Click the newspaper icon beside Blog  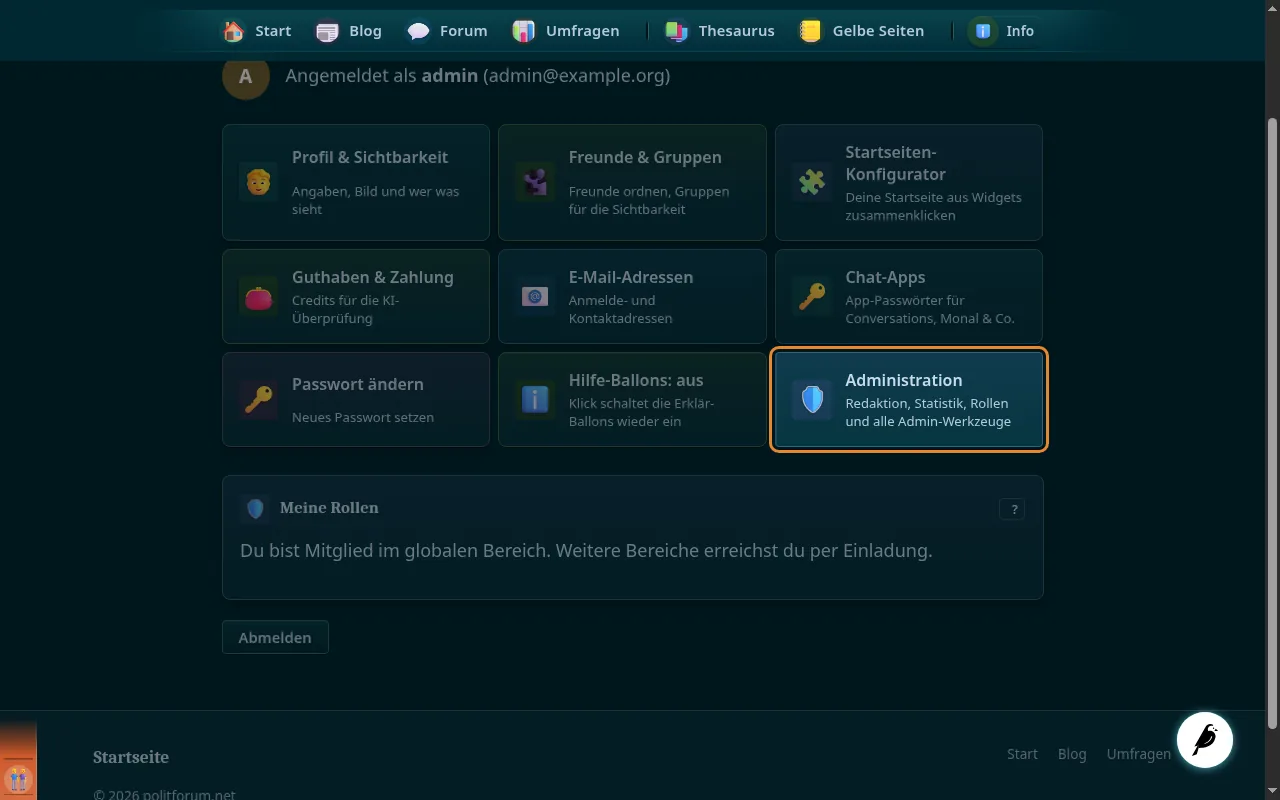click(327, 31)
